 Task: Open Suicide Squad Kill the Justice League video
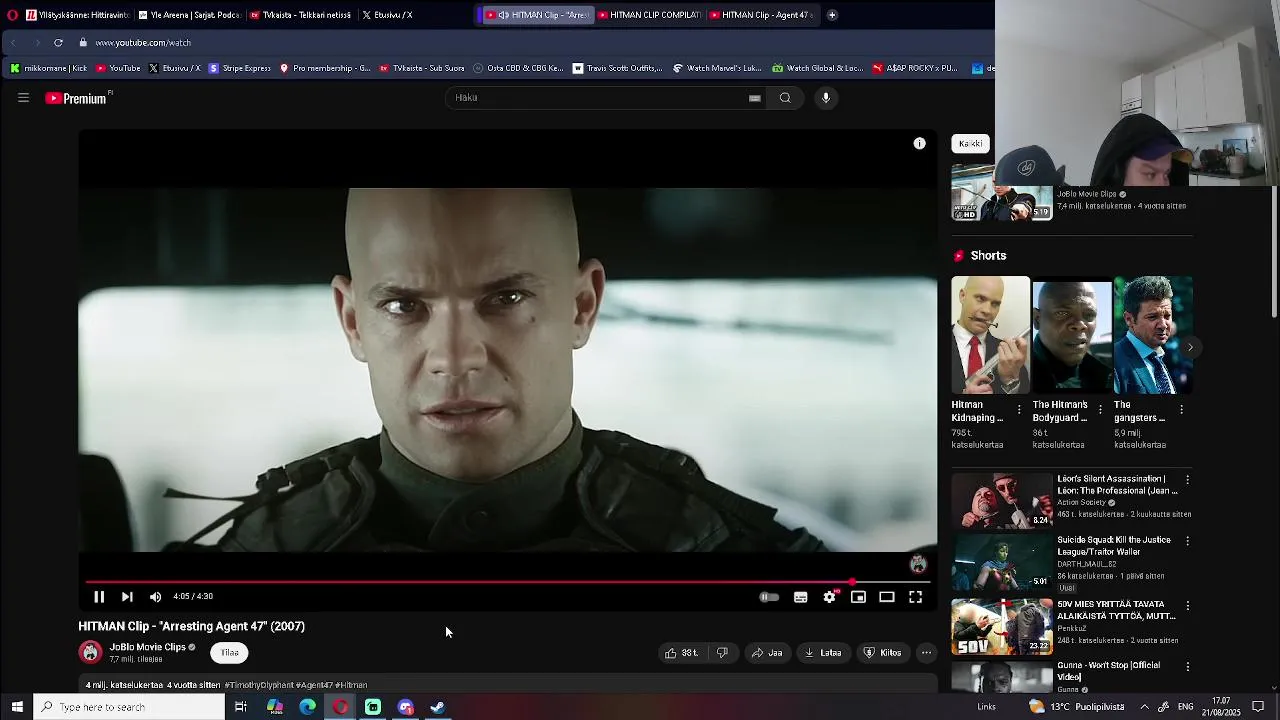tap(1001, 563)
